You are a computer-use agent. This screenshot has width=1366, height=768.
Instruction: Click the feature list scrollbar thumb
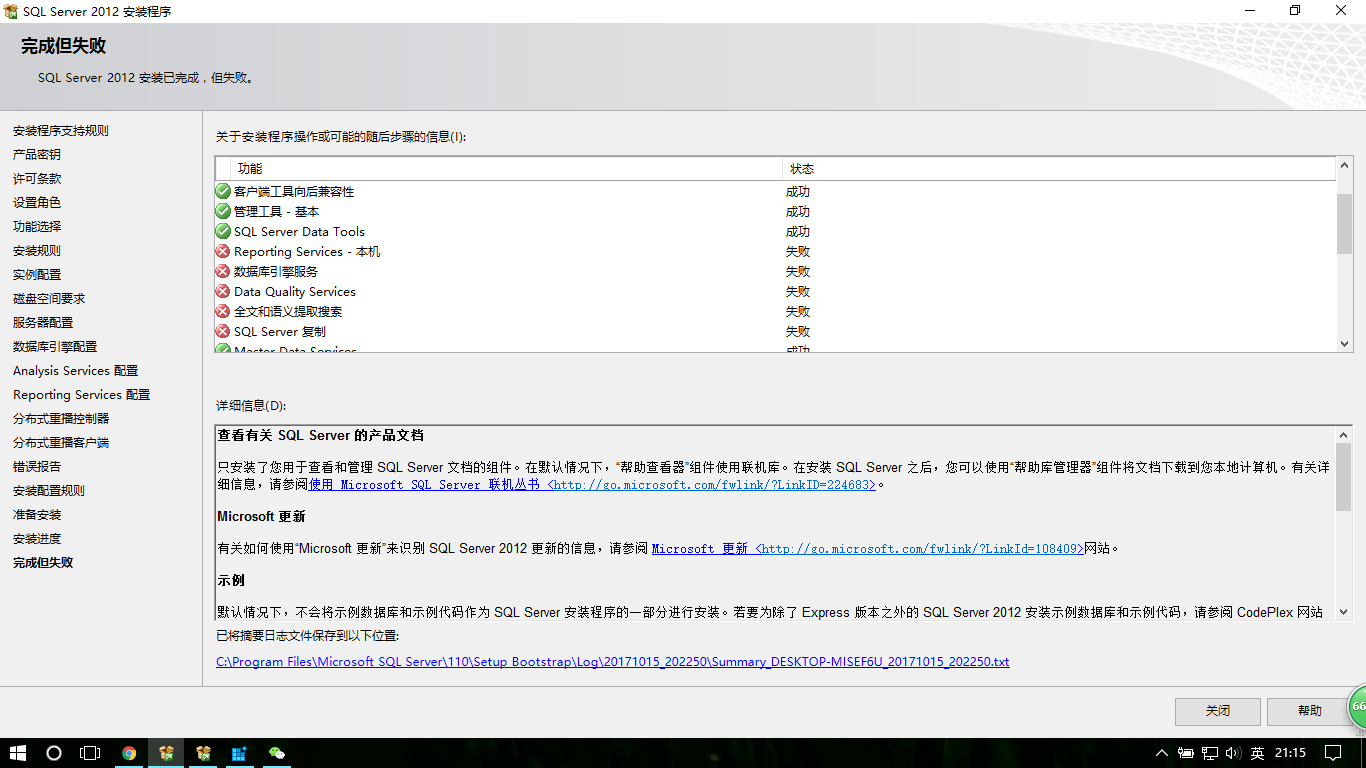click(x=1344, y=224)
